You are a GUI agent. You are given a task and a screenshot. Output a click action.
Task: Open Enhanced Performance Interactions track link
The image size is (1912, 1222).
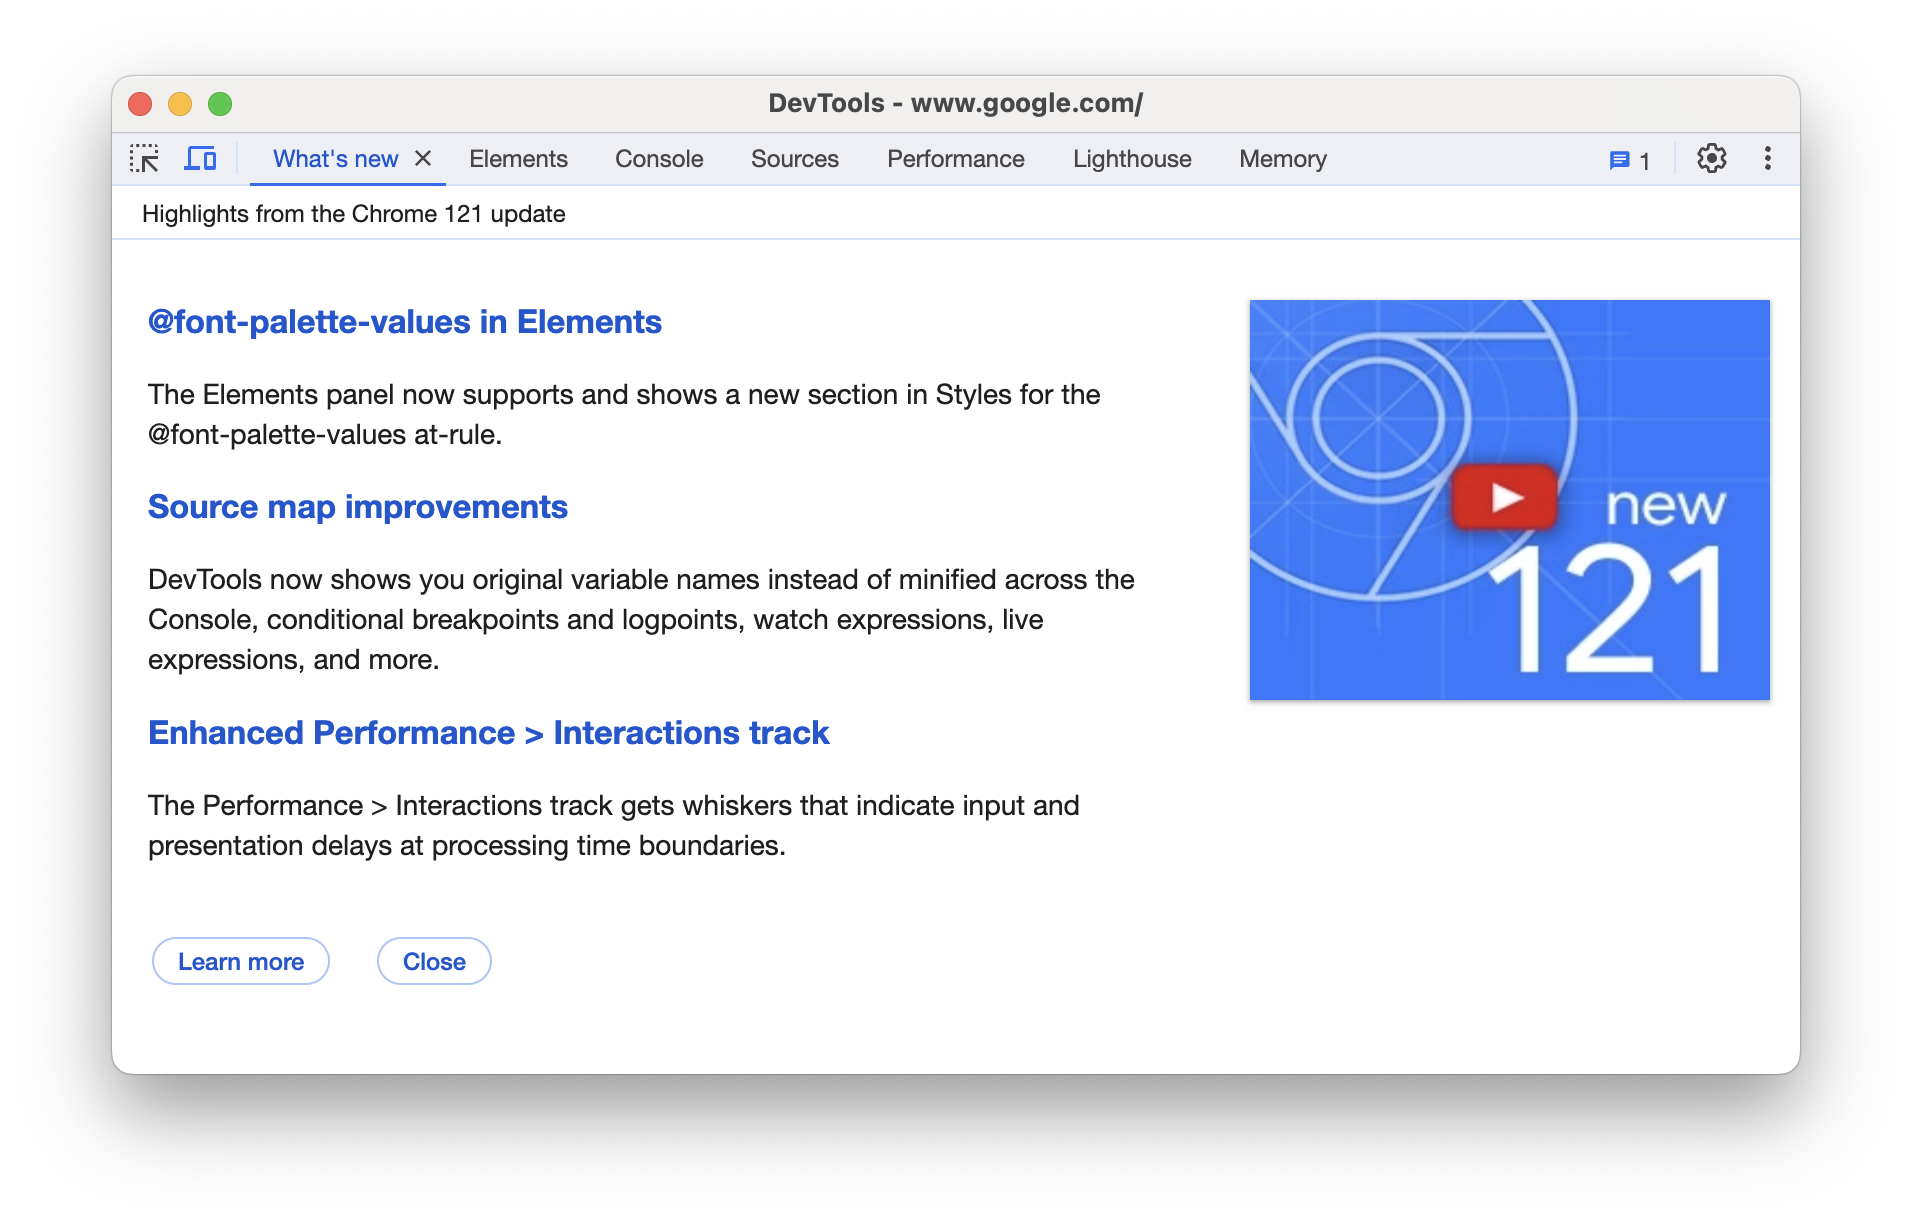(488, 732)
